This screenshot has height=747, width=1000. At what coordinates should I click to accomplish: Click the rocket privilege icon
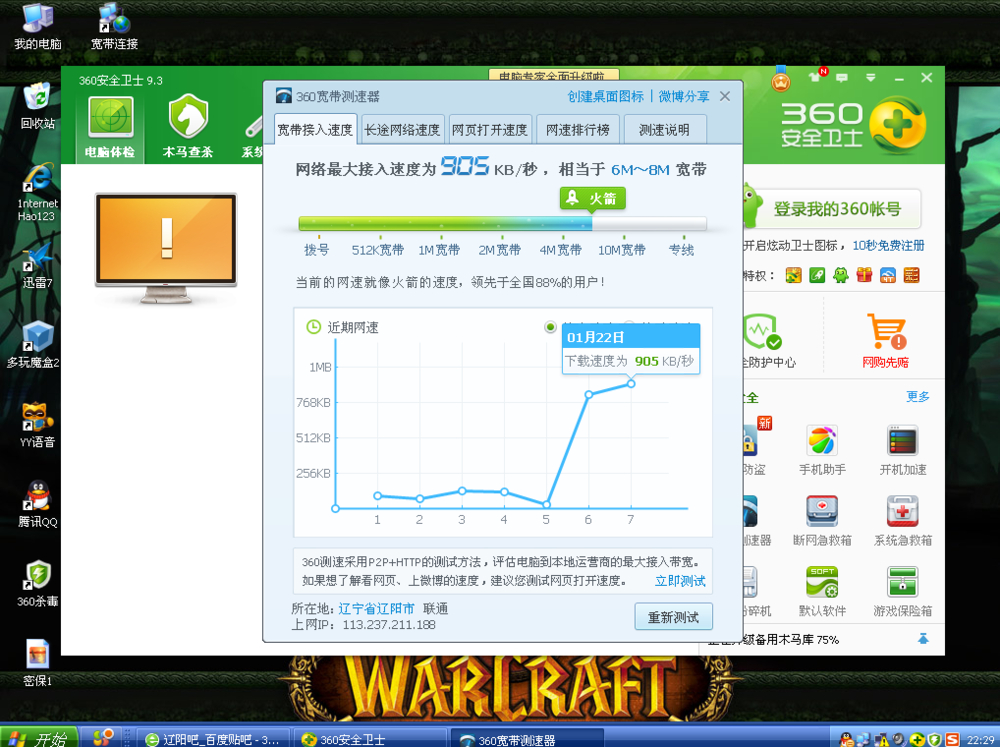click(817, 275)
